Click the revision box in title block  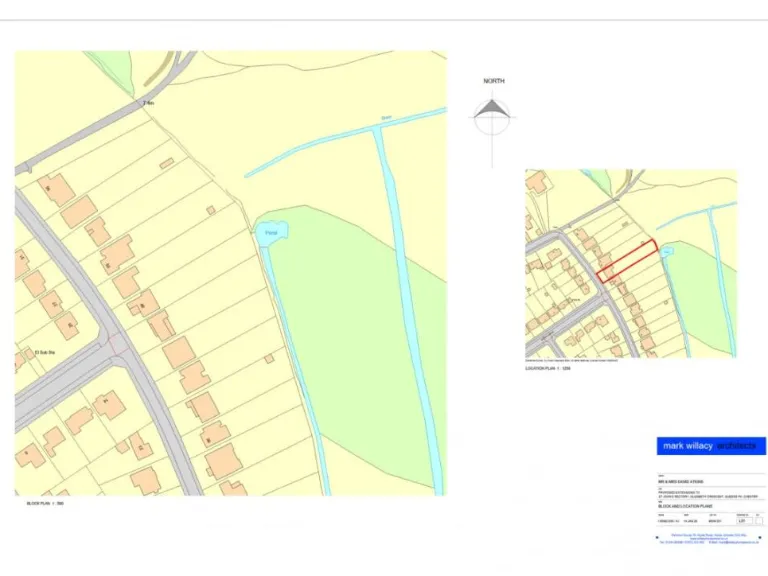(759, 521)
